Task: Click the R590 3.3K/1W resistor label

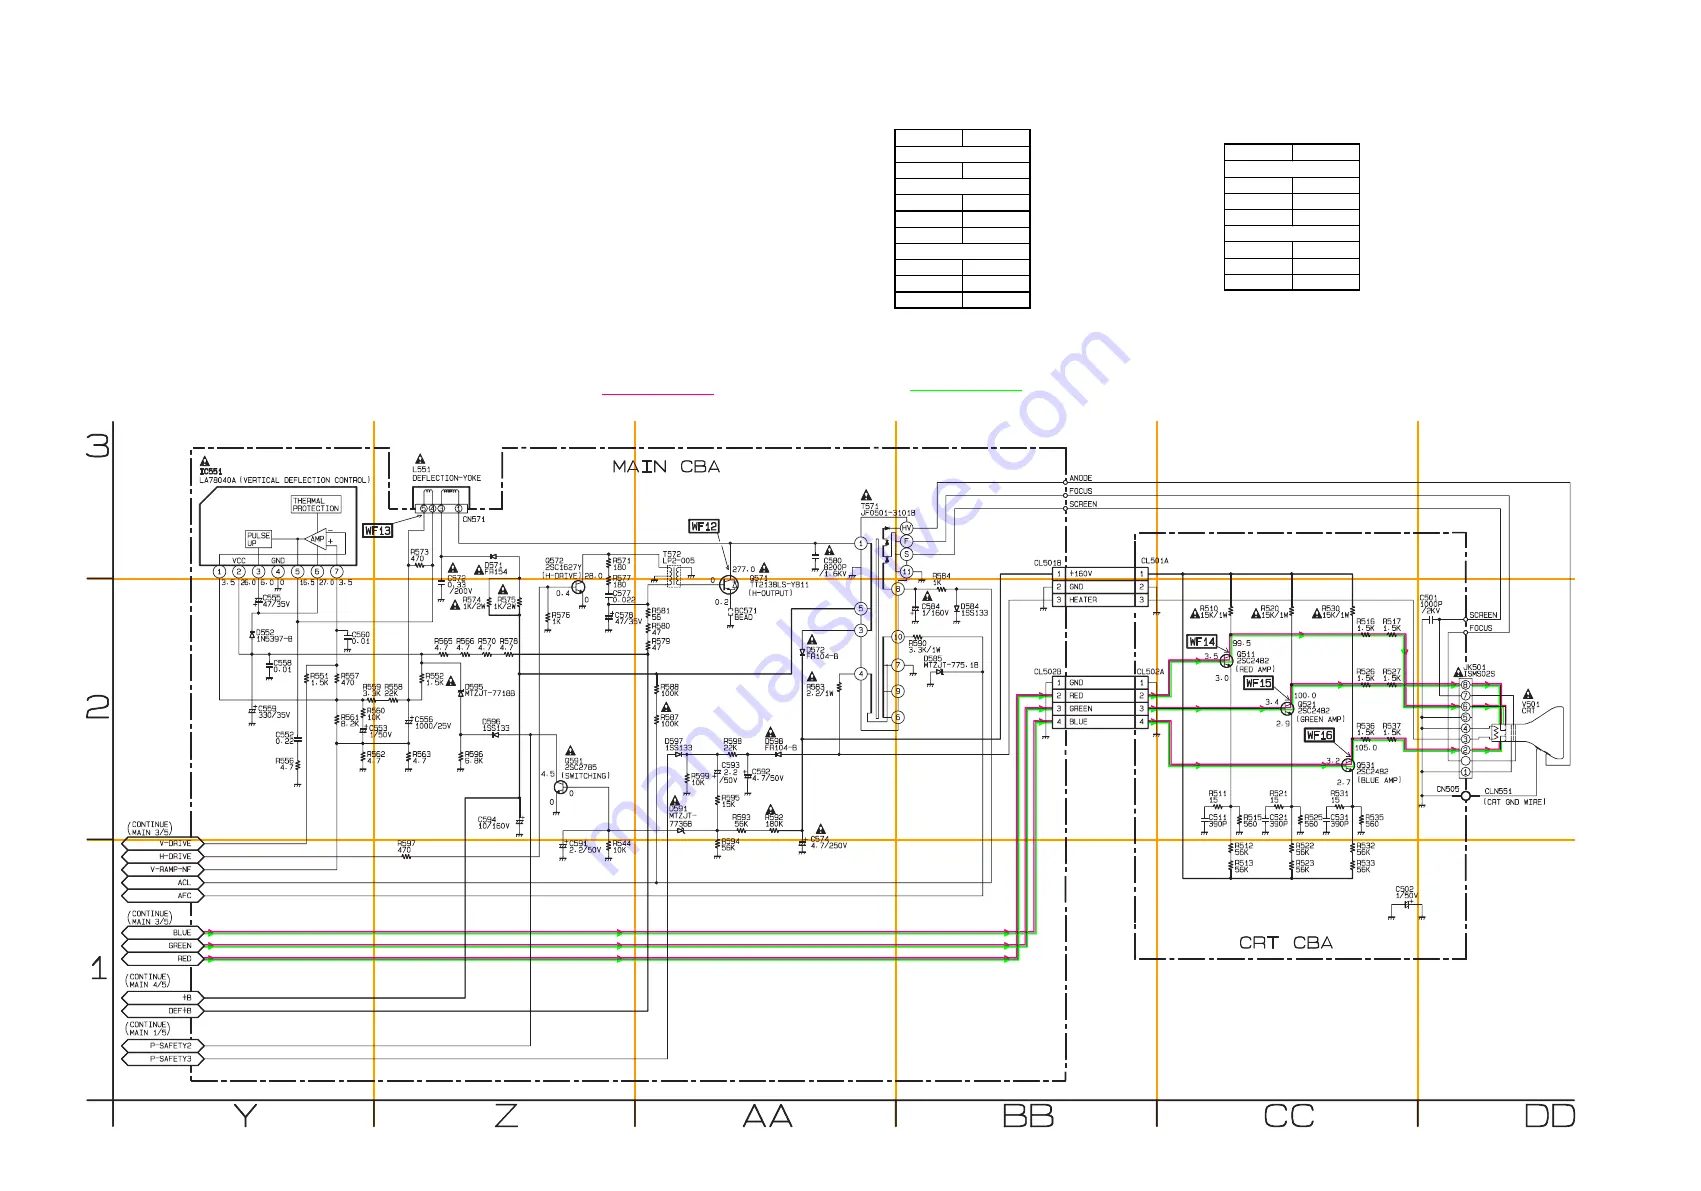Action: click(x=924, y=646)
